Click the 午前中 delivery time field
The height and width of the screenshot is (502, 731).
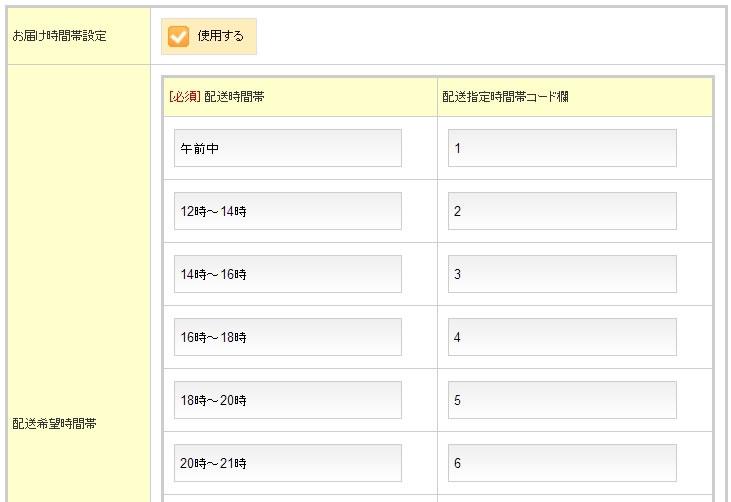tap(287, 148)
